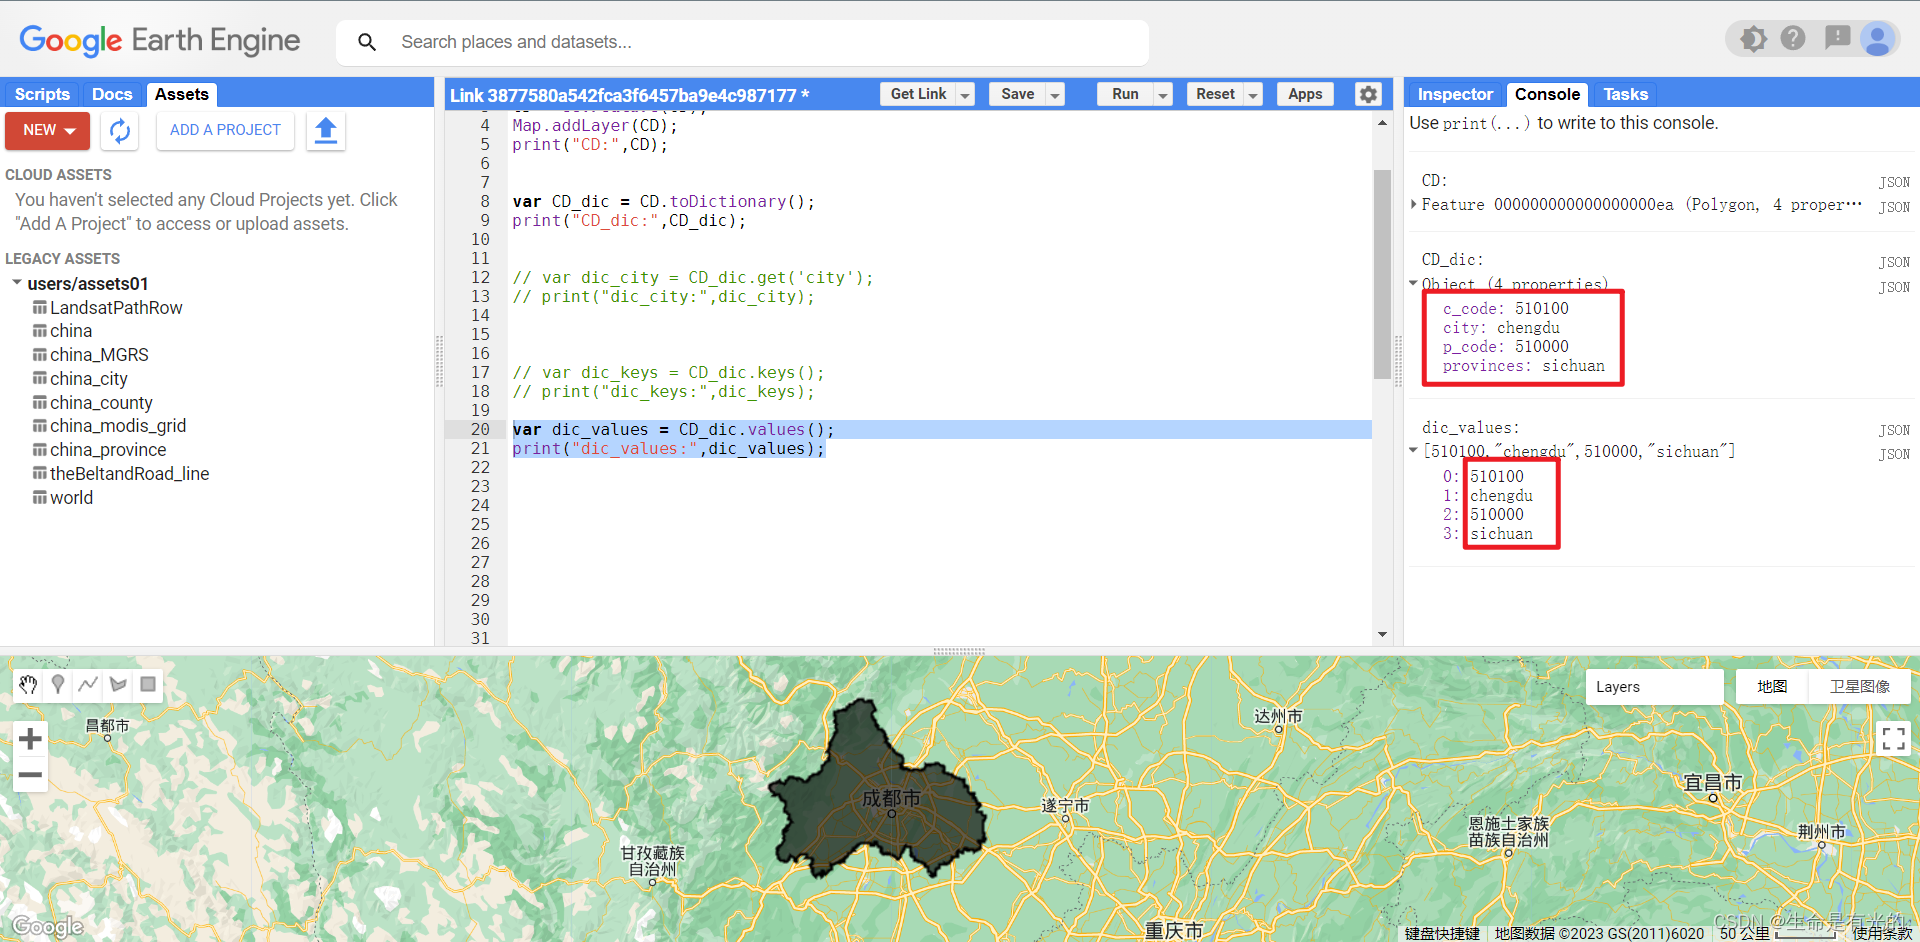Open the theBeltandRoad_line asset
Image resolution: width=1920 pixels, height=942 pixels.
coord(130,474)
